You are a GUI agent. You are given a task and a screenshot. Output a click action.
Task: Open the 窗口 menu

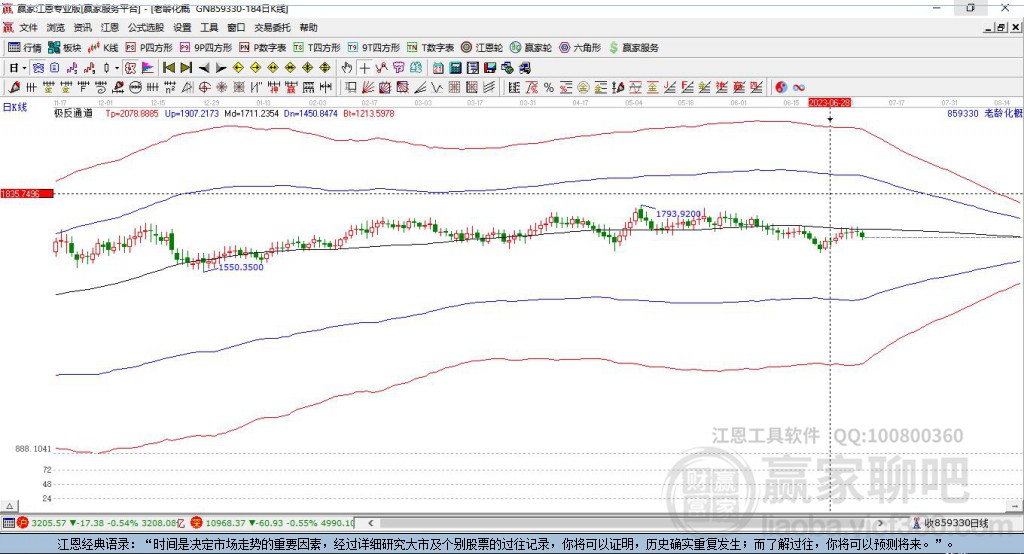coord(236,27)
